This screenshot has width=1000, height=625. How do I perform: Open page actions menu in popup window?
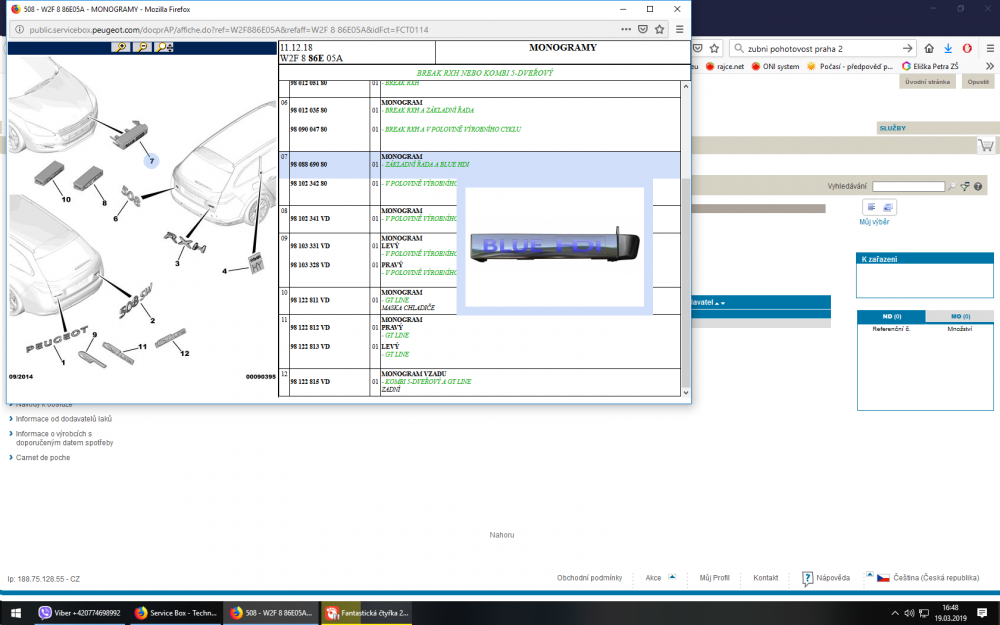click(x=626, y=29)
